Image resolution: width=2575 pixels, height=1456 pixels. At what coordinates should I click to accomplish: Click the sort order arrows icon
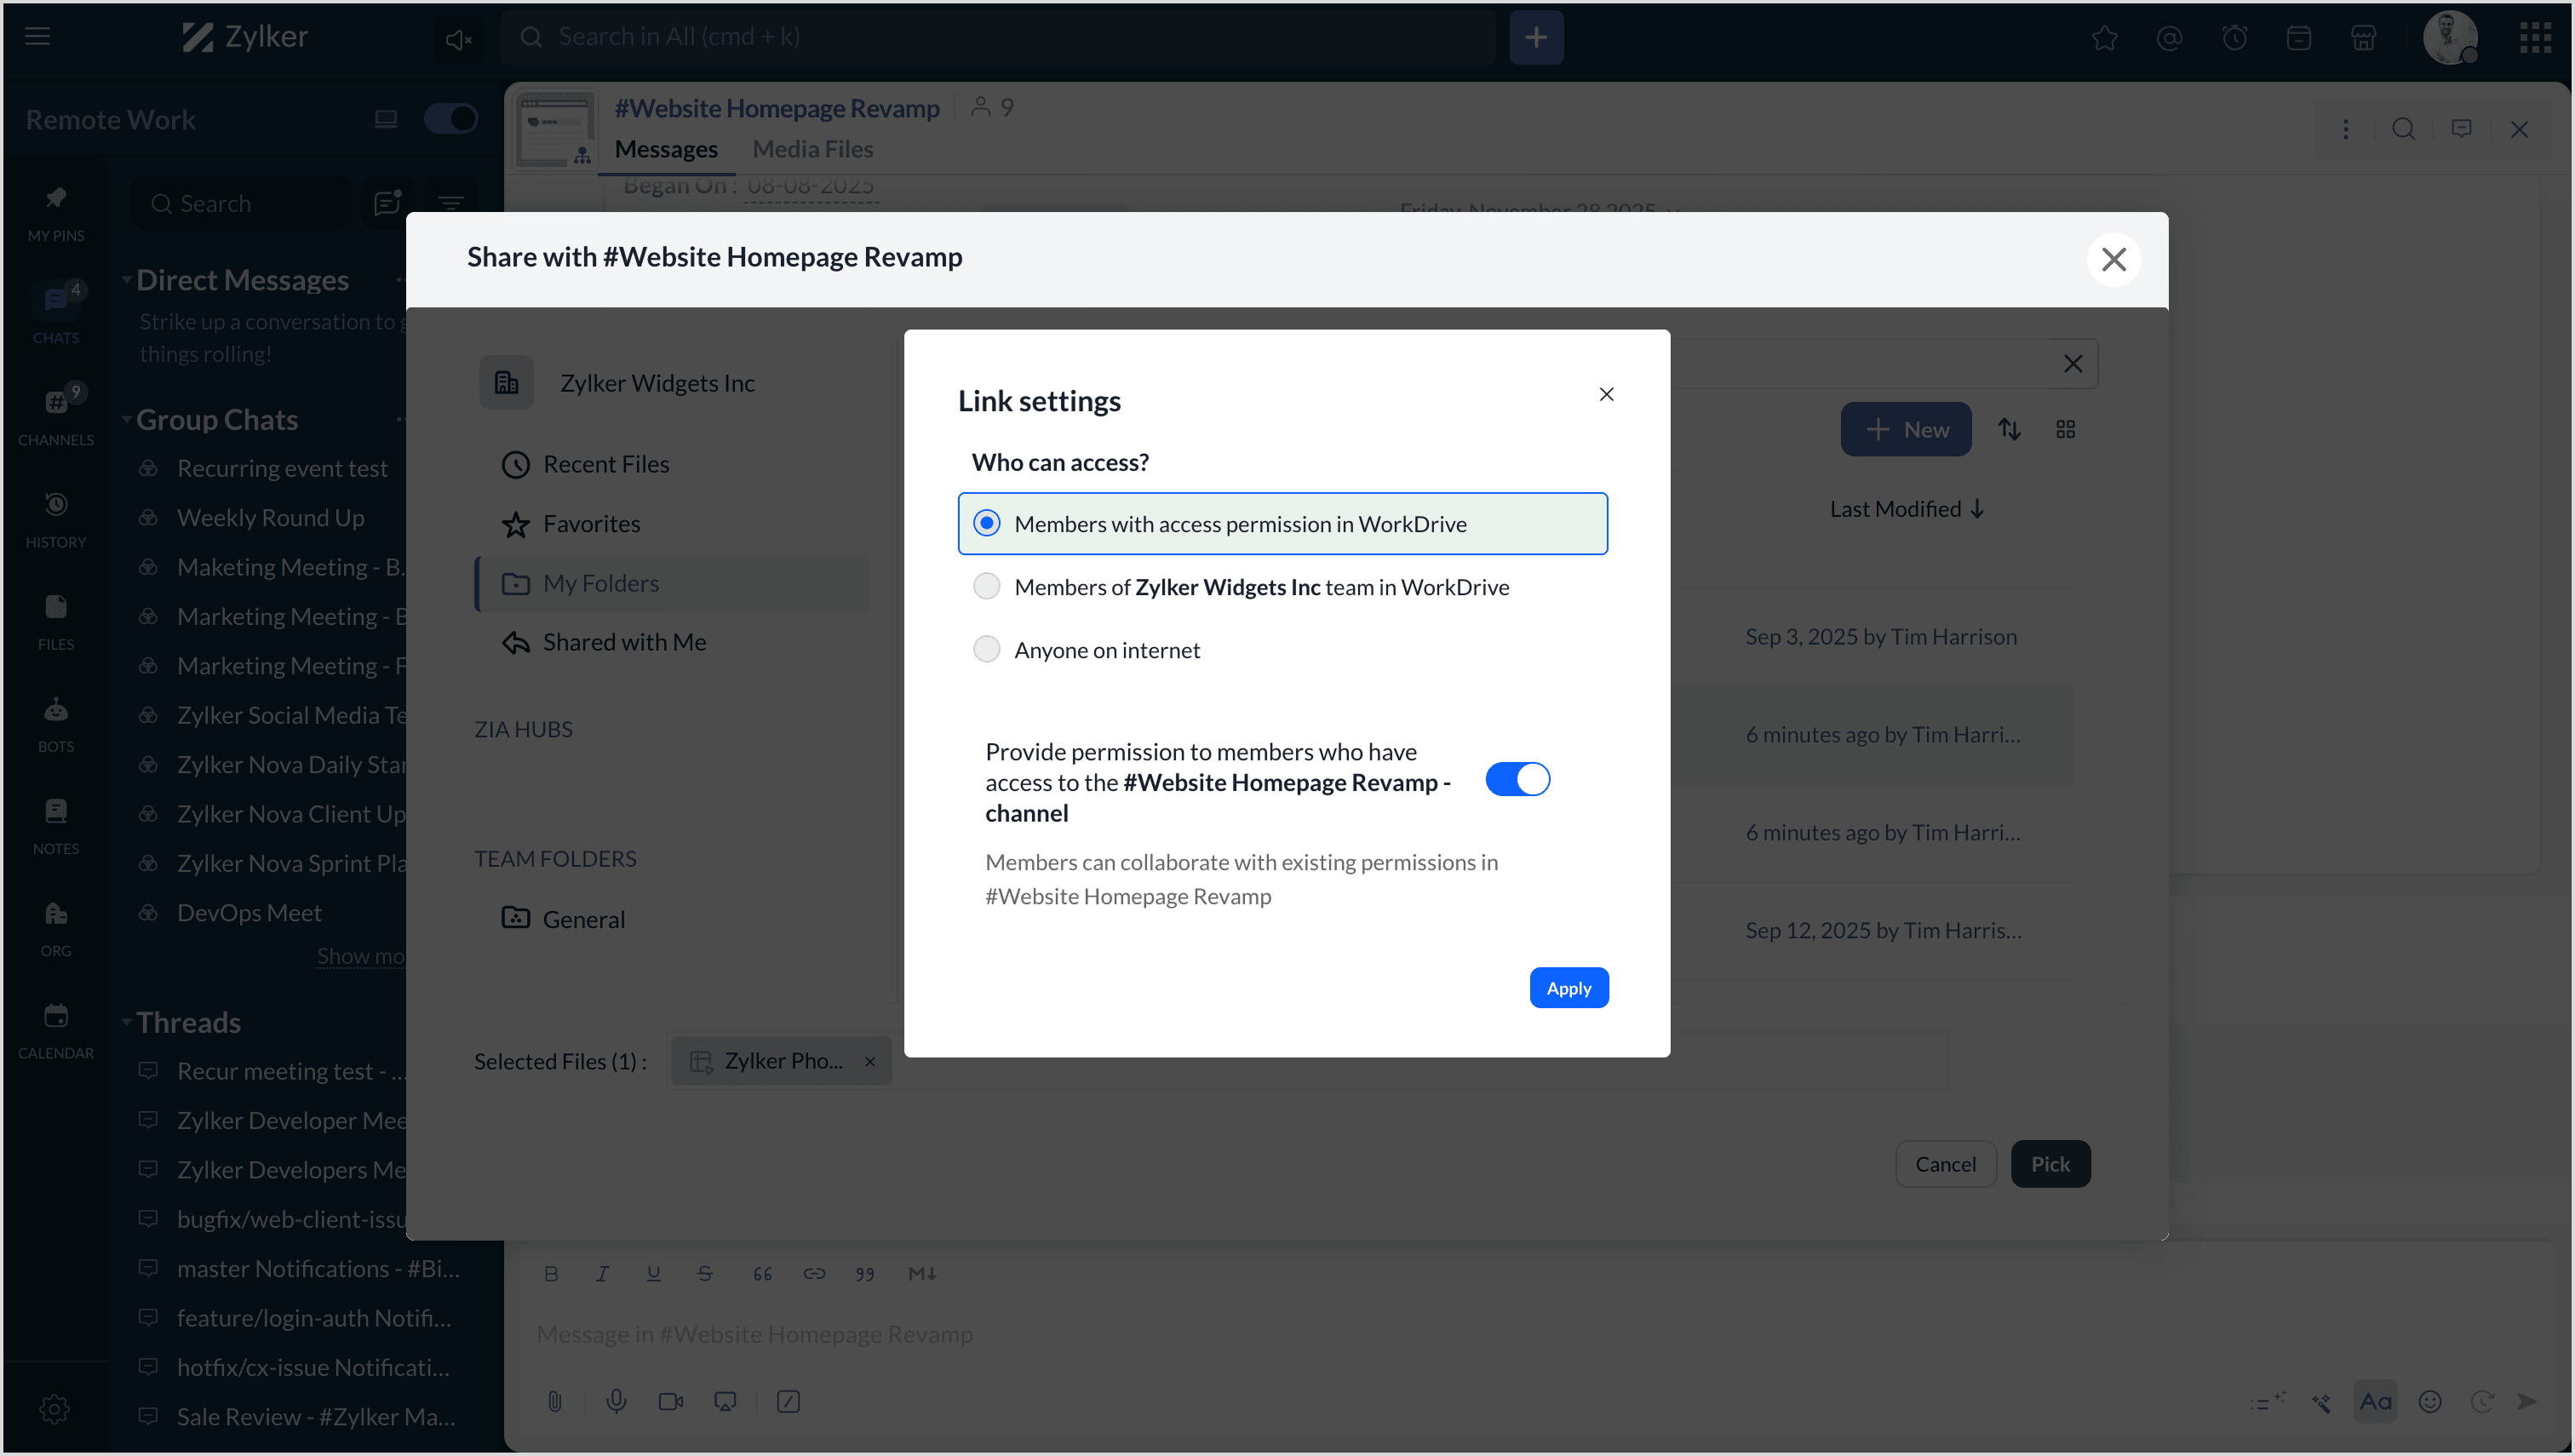[2009, 429]
